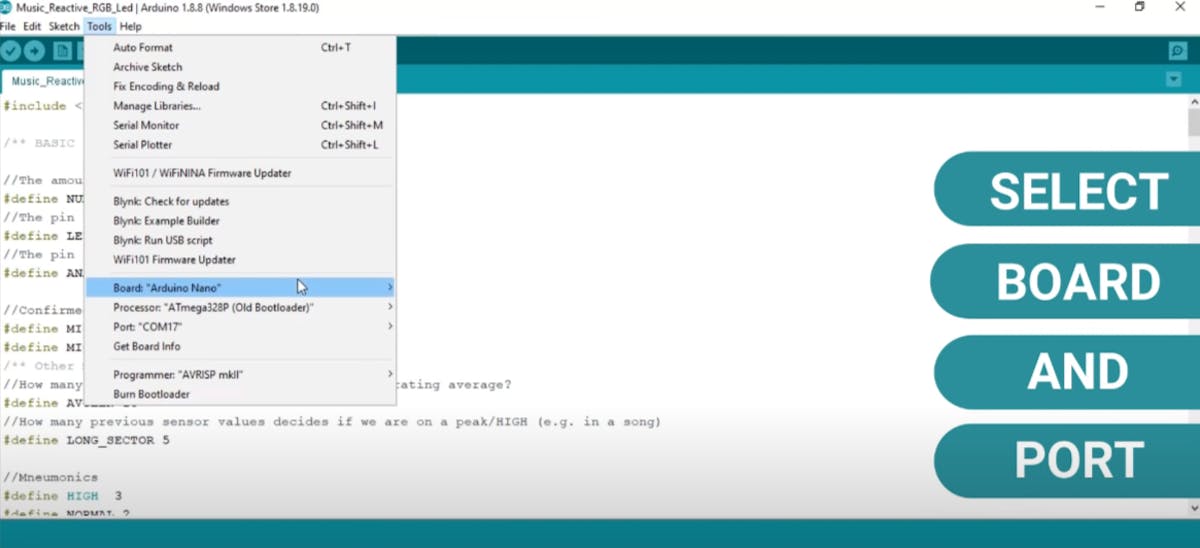Click the Arduino logo in title bar
This screenshot has height=548, width=1200.
coord(6,7)
